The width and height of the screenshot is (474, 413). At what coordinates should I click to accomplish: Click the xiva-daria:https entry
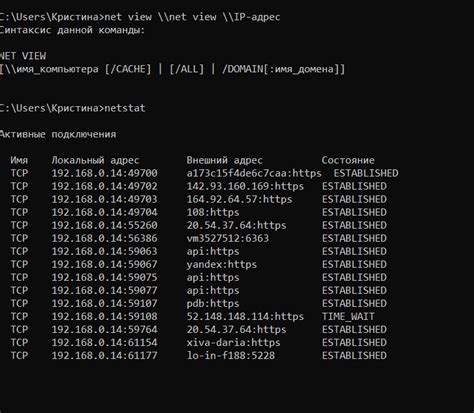(x=233, y=342)
